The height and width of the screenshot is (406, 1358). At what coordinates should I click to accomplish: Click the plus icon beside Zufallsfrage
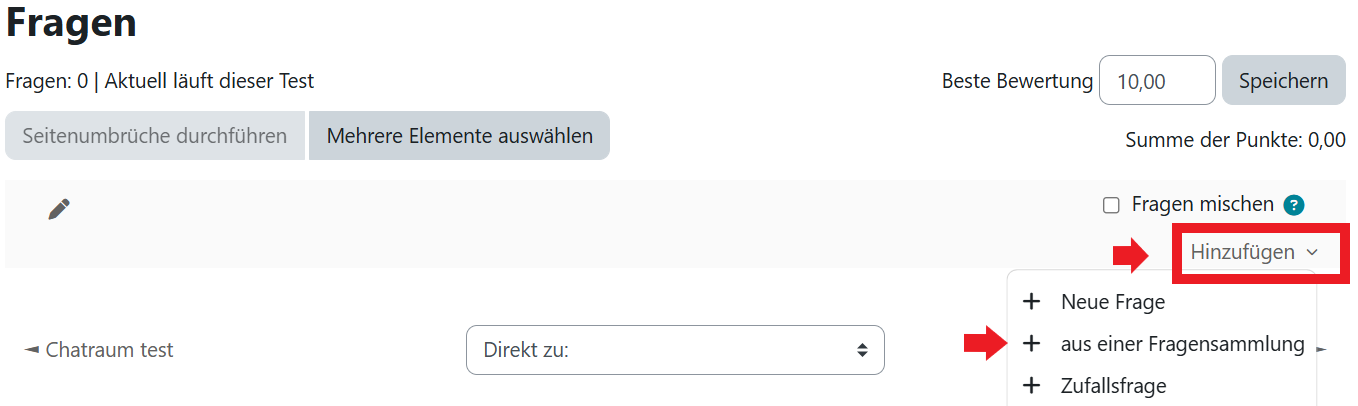pos(1032,385)
